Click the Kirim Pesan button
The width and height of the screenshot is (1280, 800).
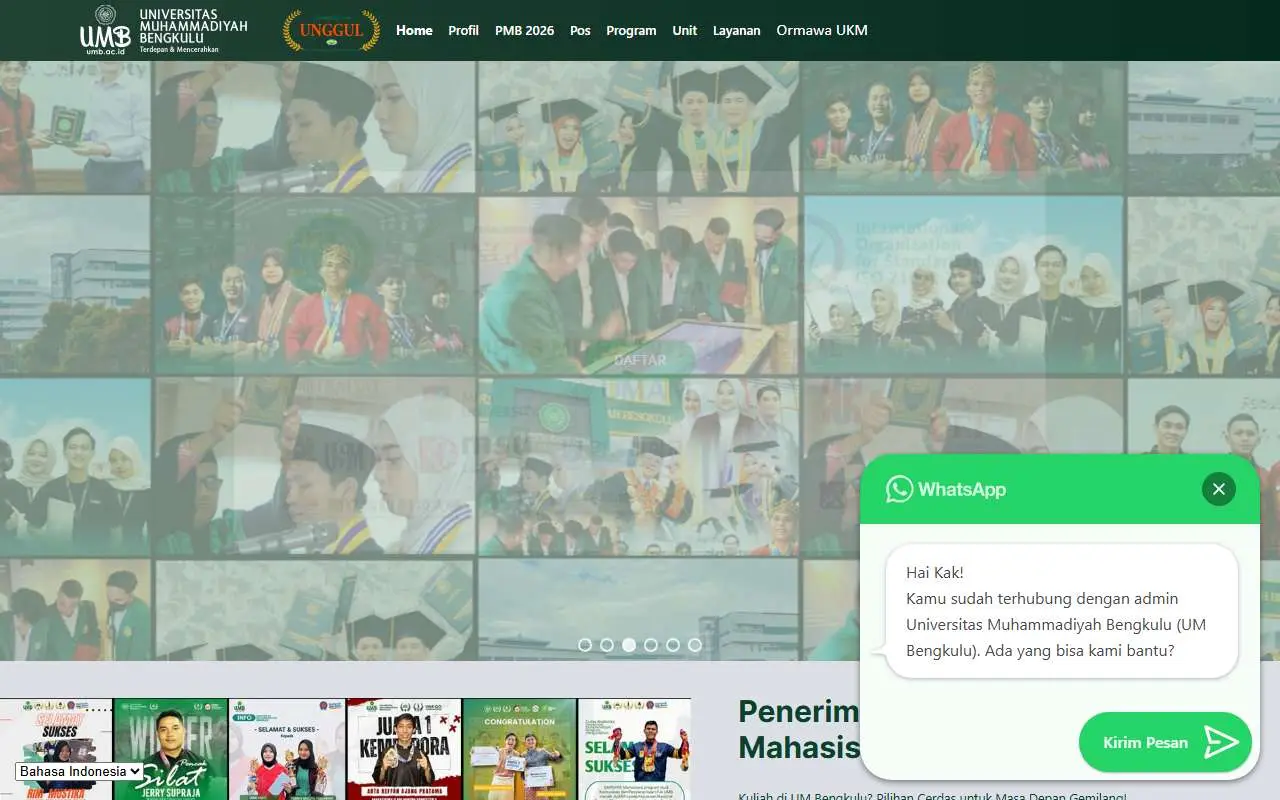coord(1165,742)
